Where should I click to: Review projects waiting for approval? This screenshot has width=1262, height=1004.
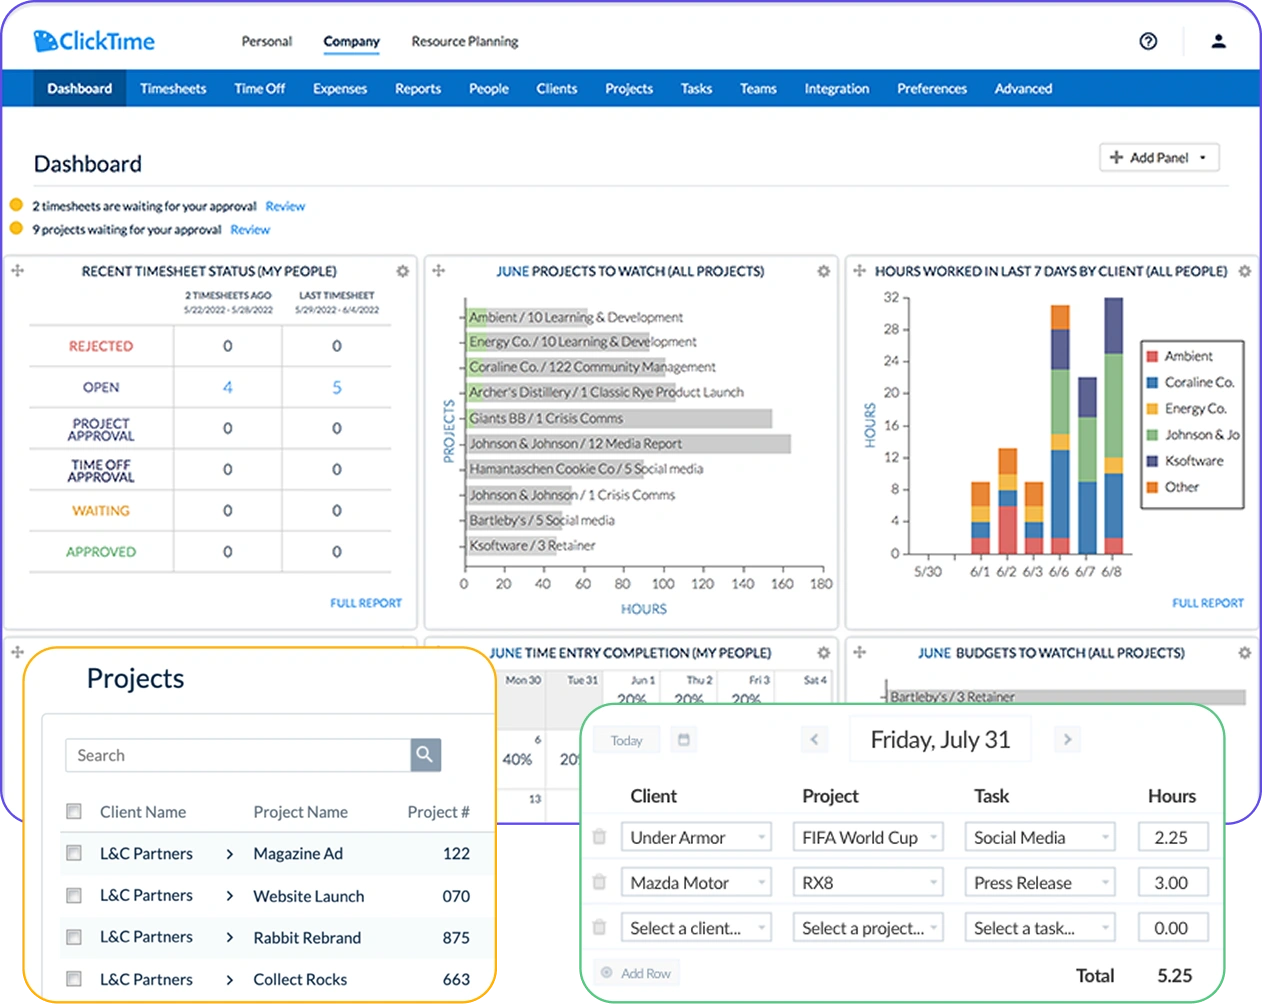(x=250, y=229)
